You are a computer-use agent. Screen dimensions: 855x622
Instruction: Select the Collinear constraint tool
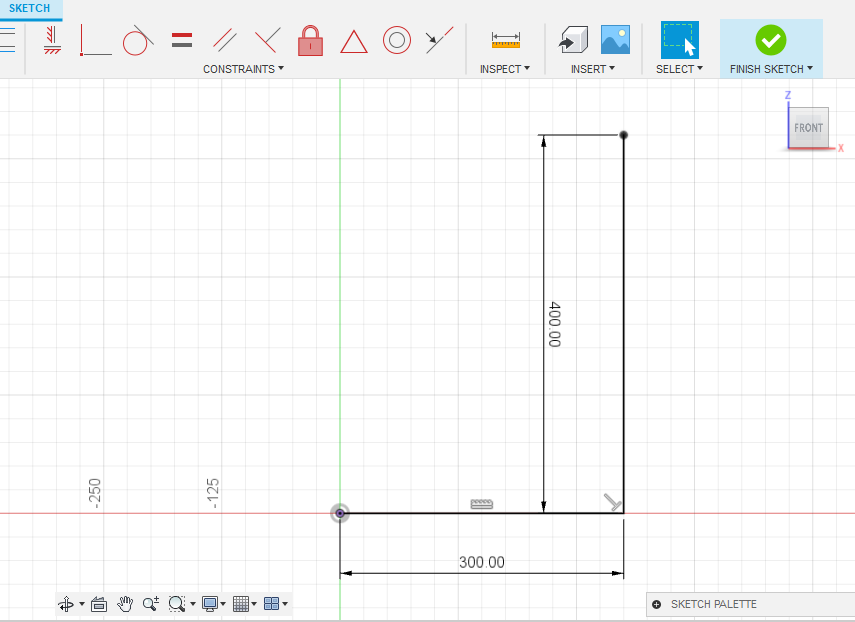[x=439, y=40]
